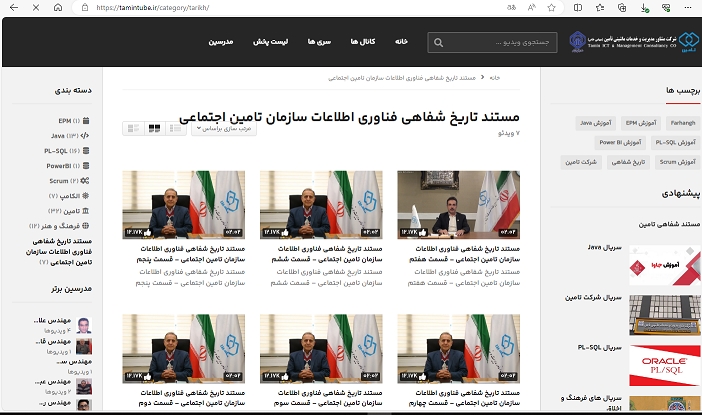Open the قسمت پنجم video title link
702x415 pixels.
point(191,254)
